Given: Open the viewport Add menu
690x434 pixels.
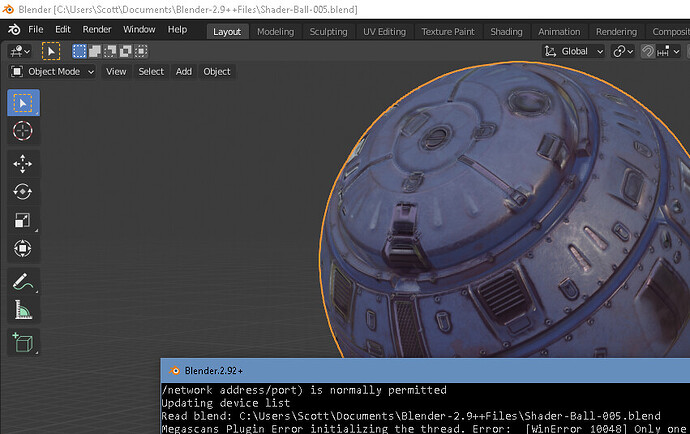Looking at the screenshot, I should pyautogui.click(x=184, y=72).
